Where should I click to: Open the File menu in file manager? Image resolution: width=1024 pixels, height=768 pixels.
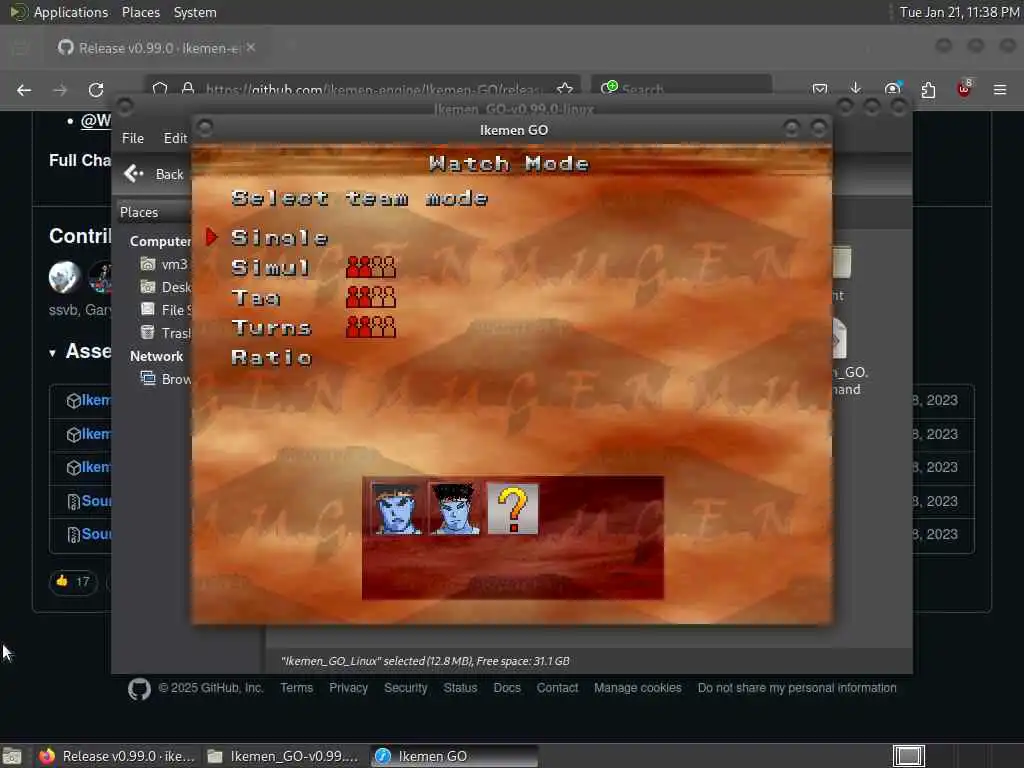pyautogui.click(x=133, y=138)
